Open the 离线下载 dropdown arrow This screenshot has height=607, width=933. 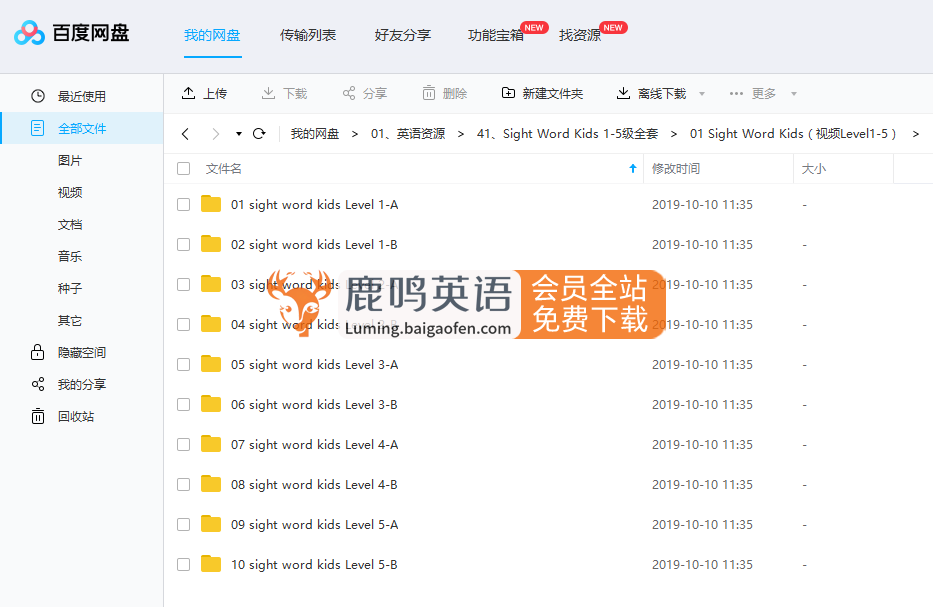[701, 93]
